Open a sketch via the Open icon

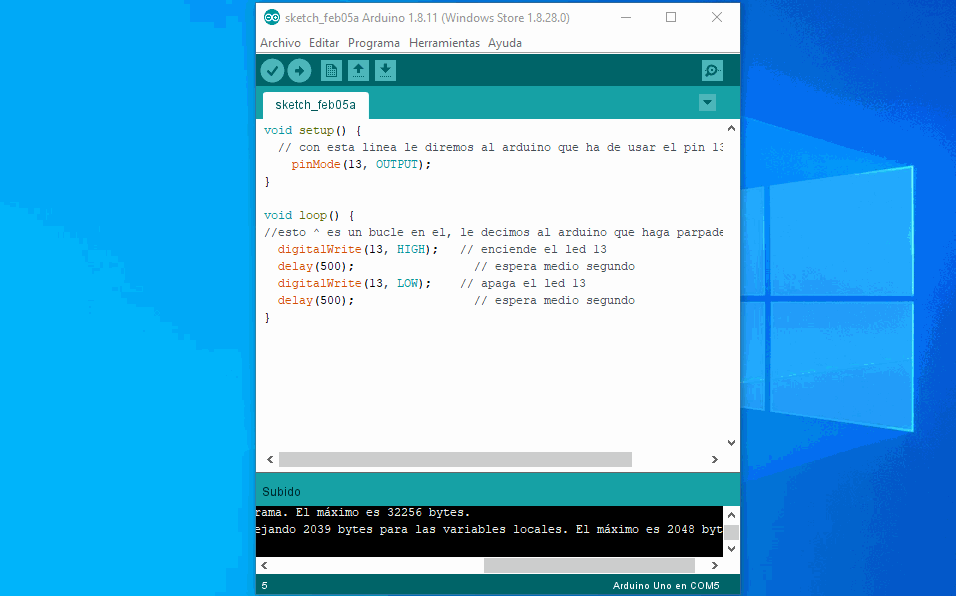[358, 70]
